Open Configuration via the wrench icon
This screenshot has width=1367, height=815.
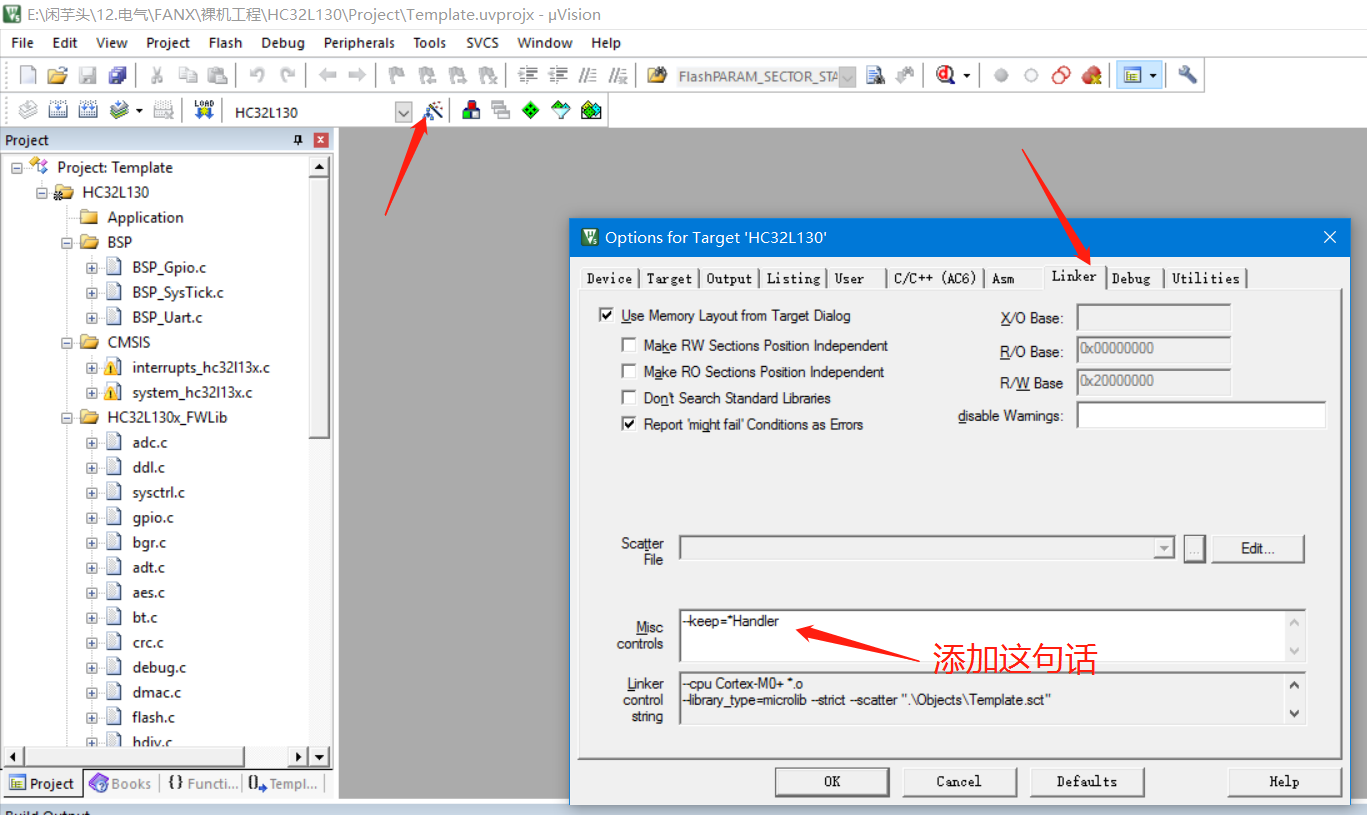coord(1187,75)
